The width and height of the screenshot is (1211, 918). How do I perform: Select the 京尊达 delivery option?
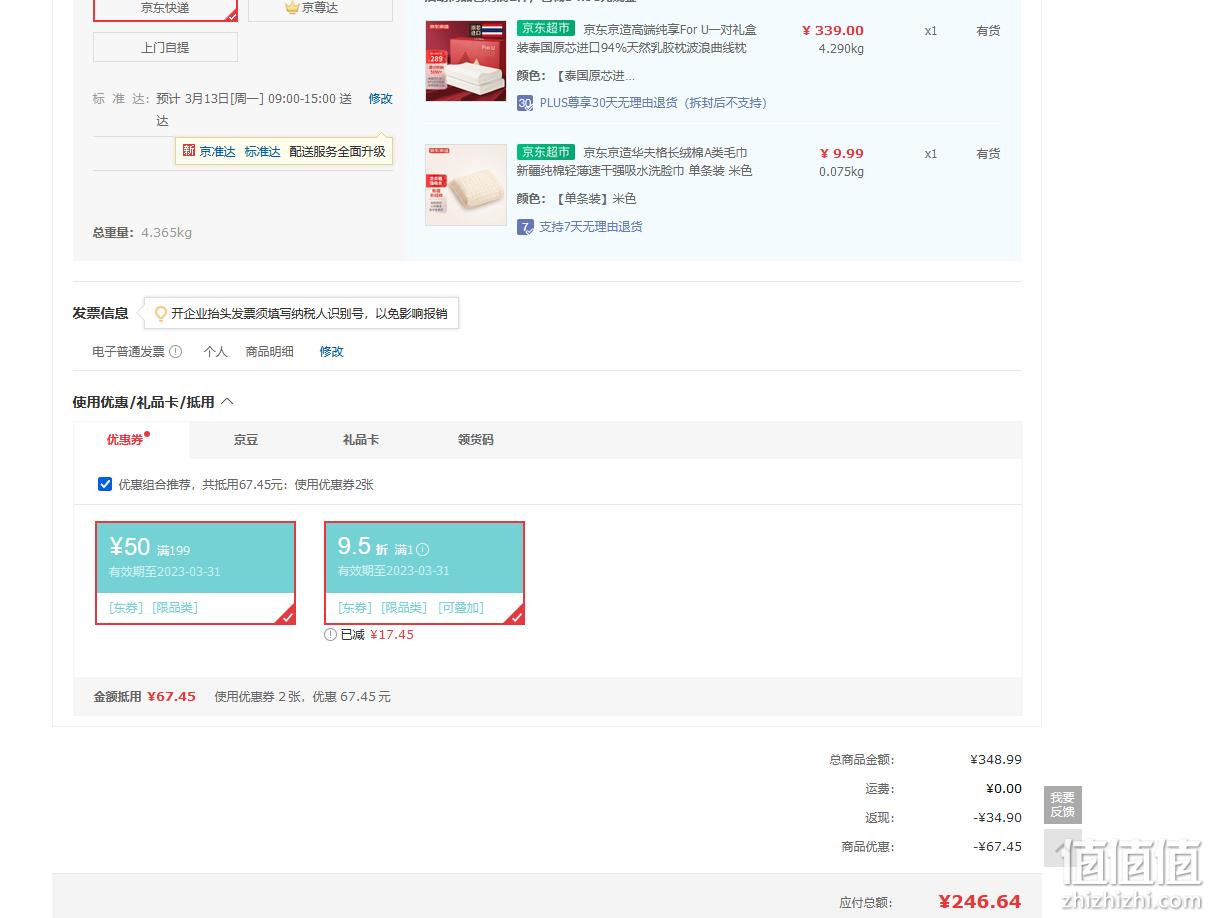[320, 8]
